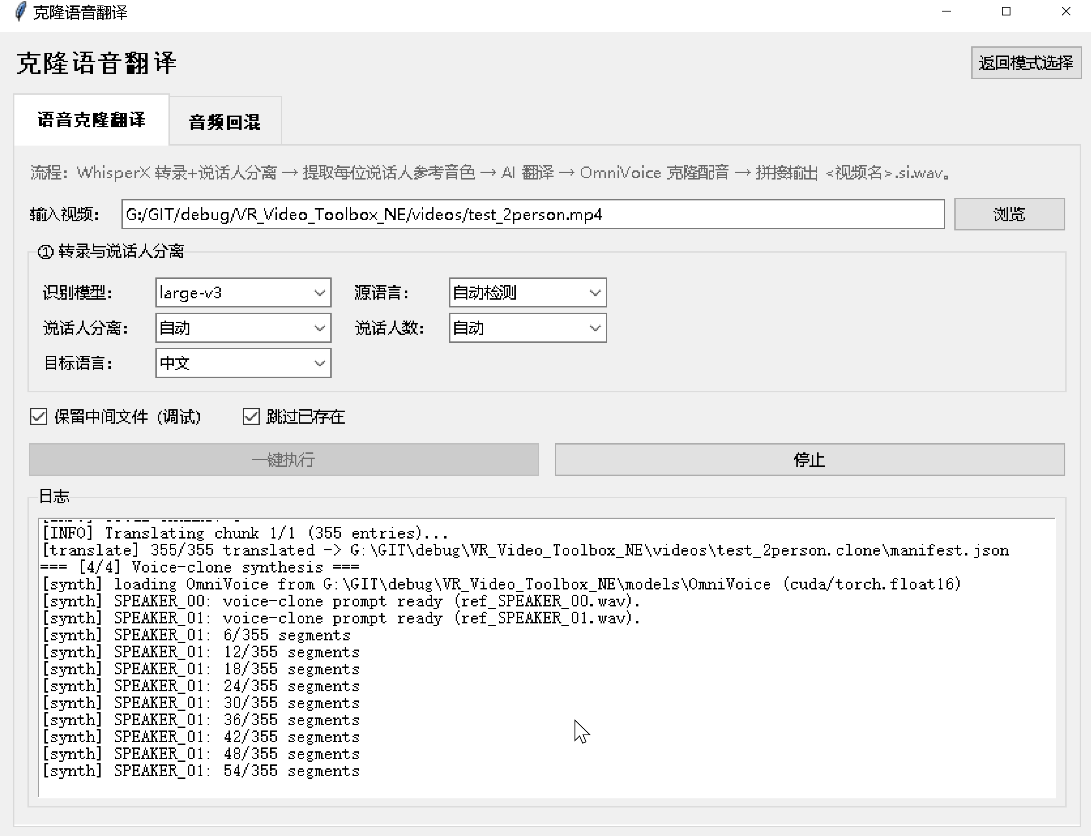The image size is (1091, 836).
Task: Click log line '[4/4] Voice-clone synthesis'
Action: [200, 568]
